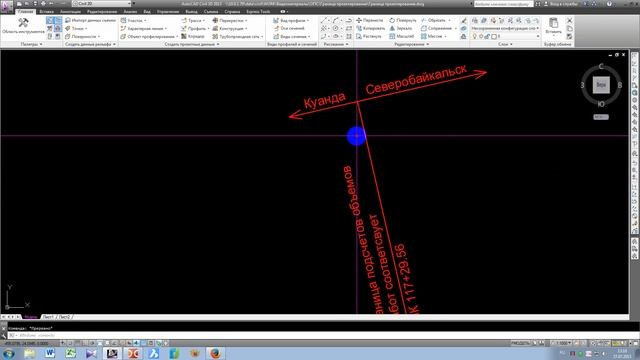This screenshot has width=640, height=360.
Task: Switch to the Лист2 layout tab
Action: click(65, 317)
